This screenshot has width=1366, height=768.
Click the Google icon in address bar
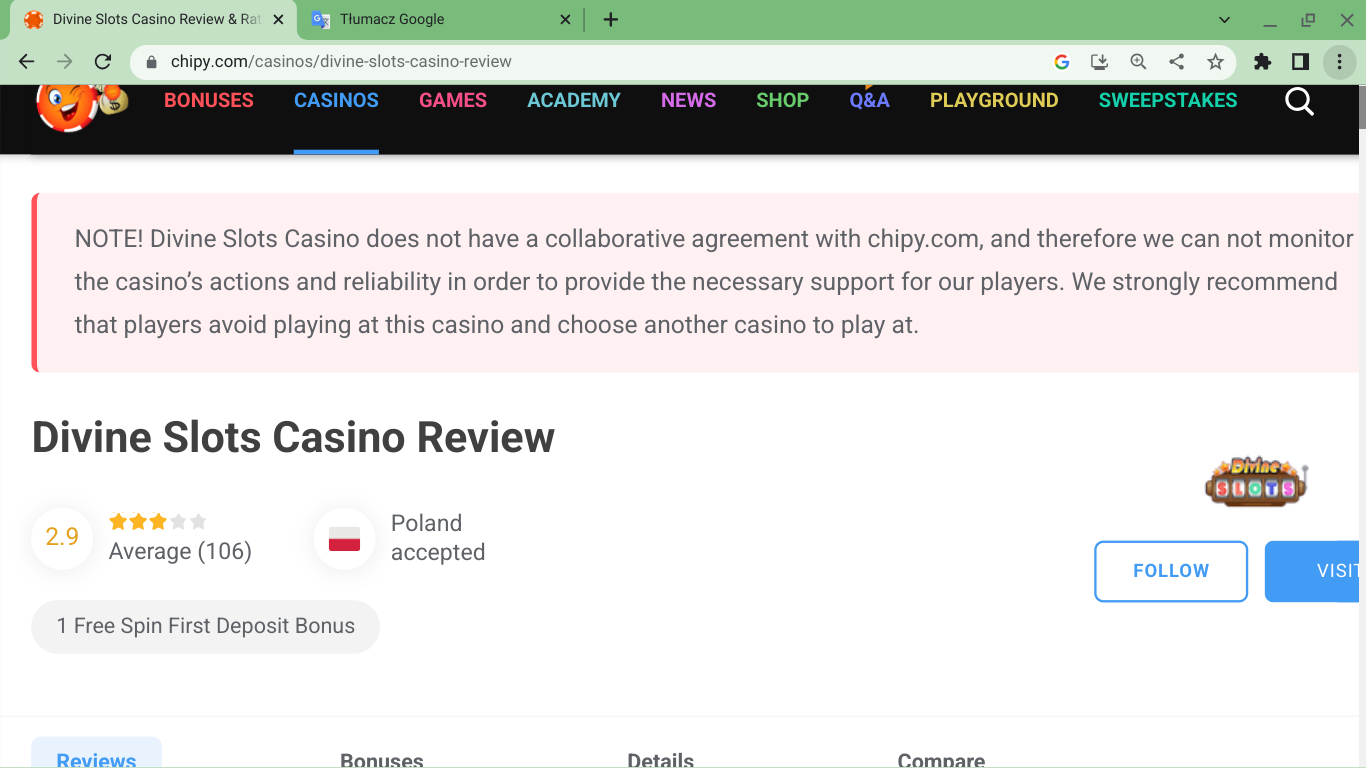tap(1062, 62)
